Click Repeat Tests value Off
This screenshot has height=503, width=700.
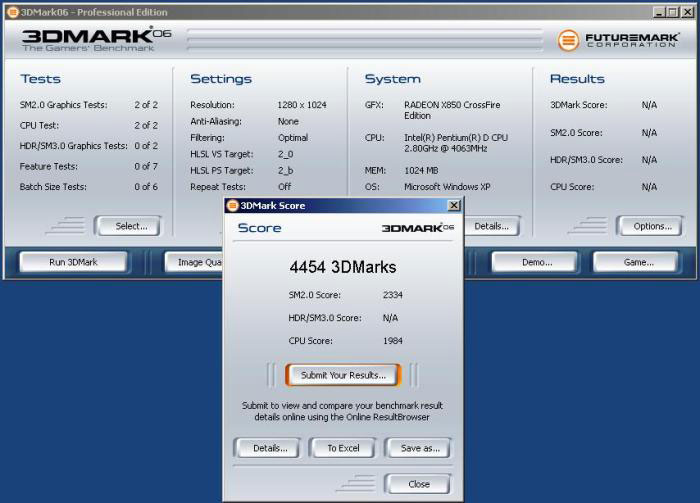(x=284, y=187)
